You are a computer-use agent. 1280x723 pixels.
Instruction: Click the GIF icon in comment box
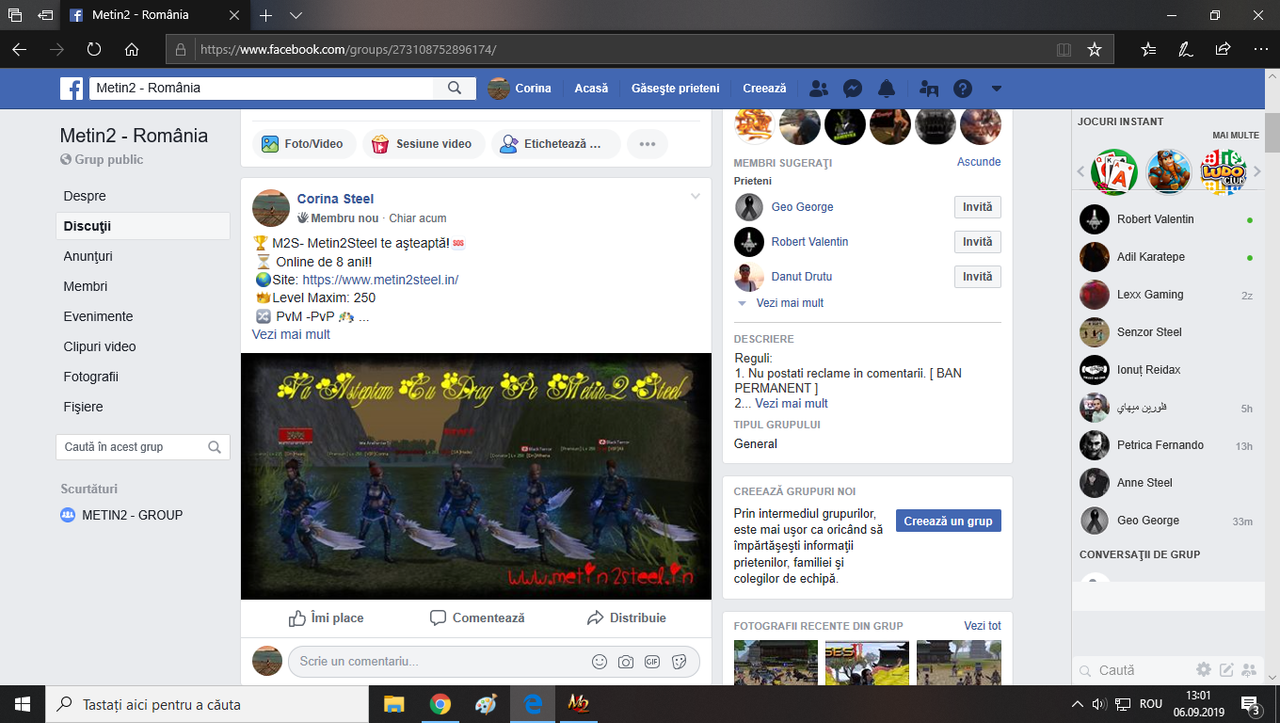point(652,661)
